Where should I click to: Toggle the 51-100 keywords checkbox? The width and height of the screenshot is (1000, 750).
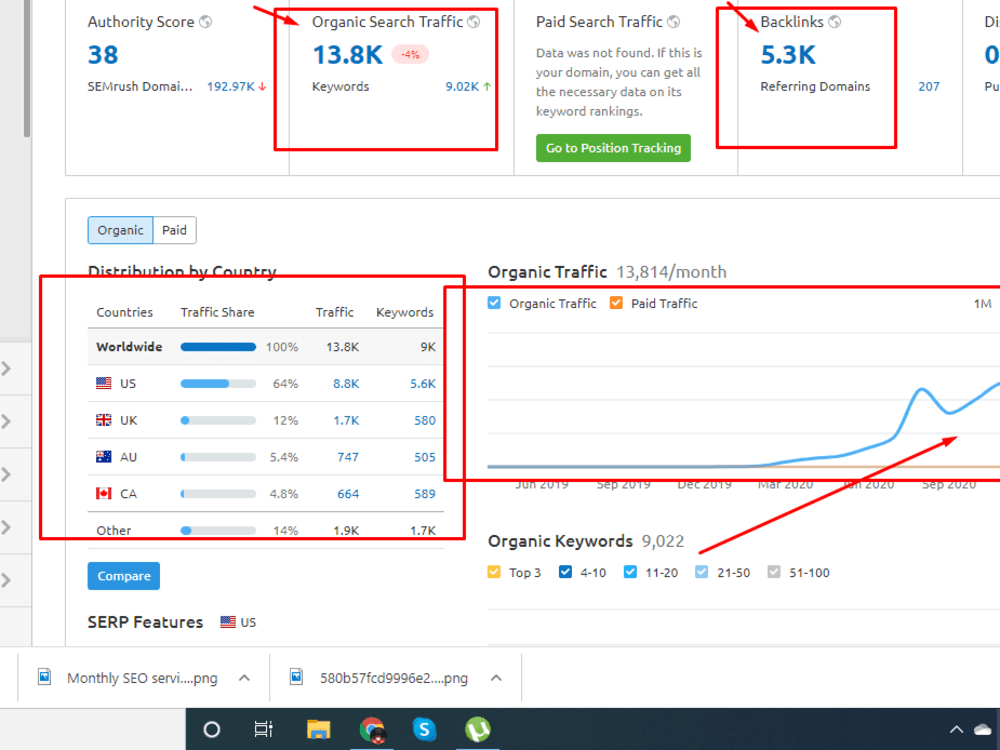pos(774,572)
